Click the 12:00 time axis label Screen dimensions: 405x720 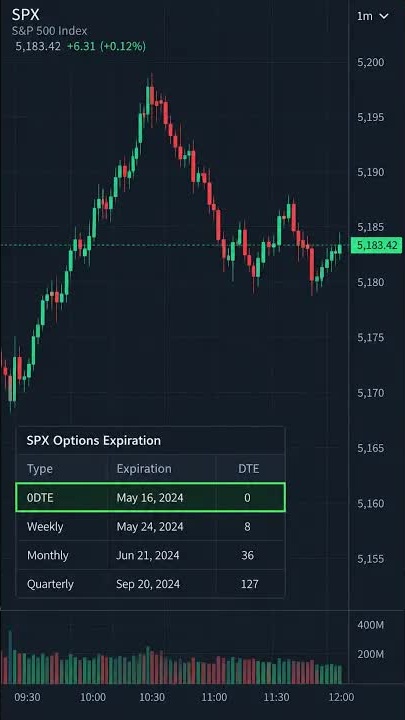pyautogui.click(x=341, y=697)
